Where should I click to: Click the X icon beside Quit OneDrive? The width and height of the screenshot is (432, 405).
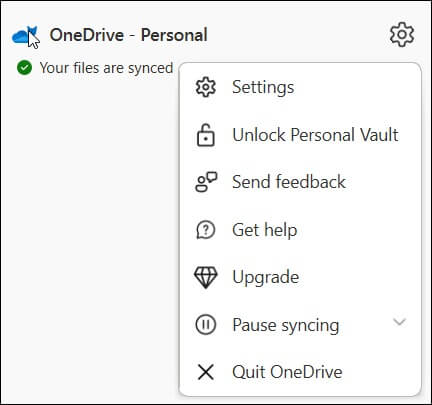tap(206, 372)
